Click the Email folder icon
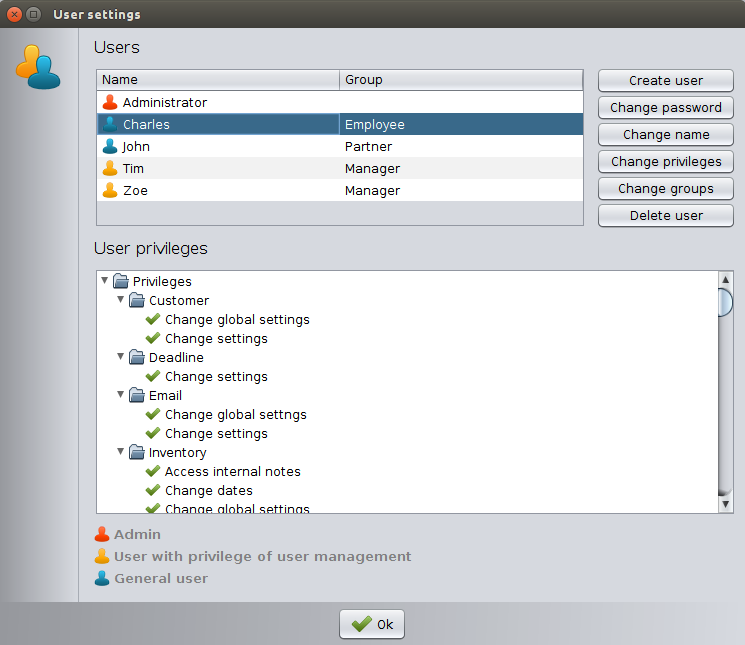745x645 pixels. pos(137,395)
